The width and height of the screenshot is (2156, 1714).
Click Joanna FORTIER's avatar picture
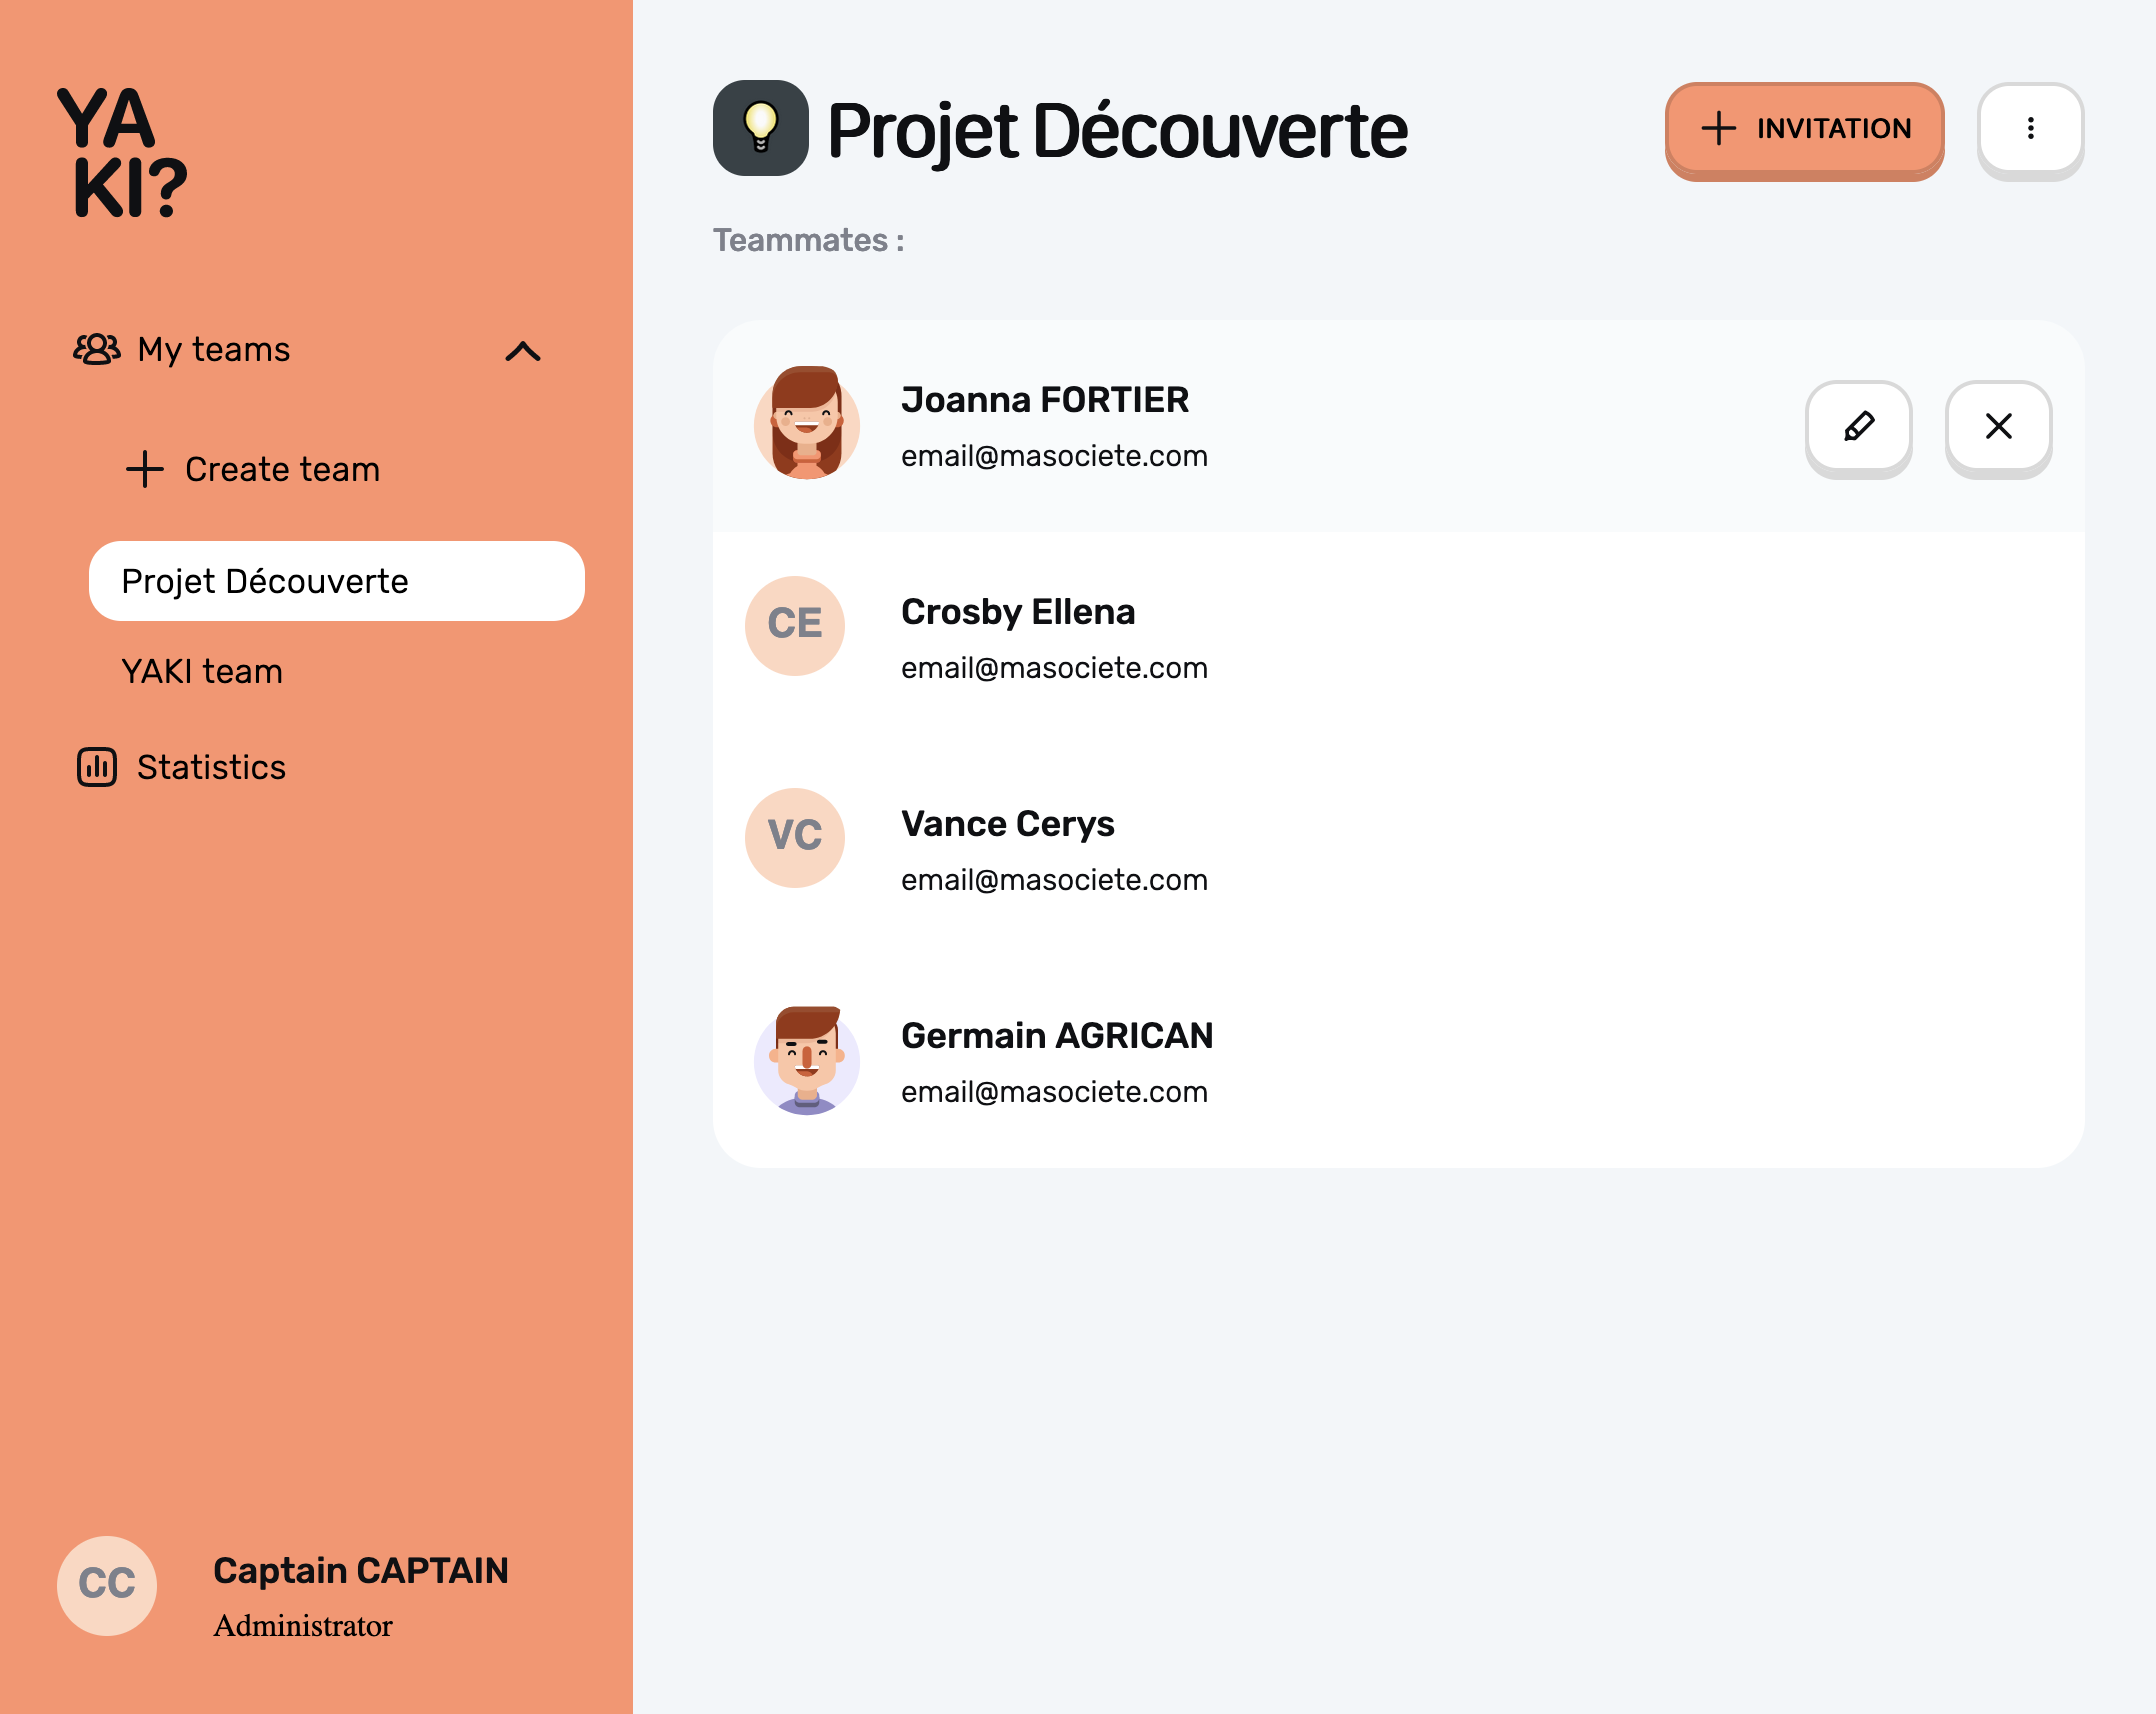click(806, 424)
